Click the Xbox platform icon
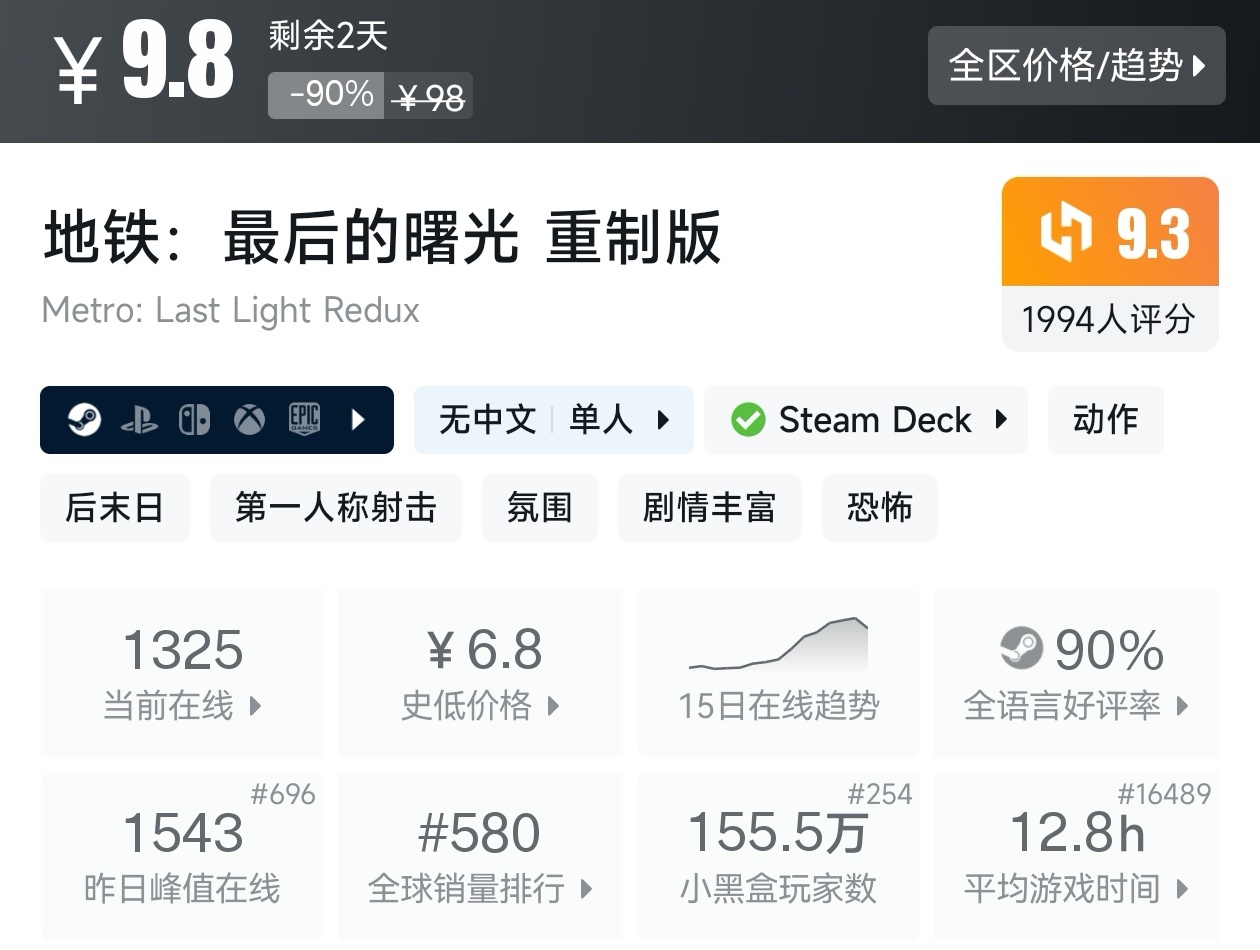Screen dimensions: 1260x950 click(249, 420)
